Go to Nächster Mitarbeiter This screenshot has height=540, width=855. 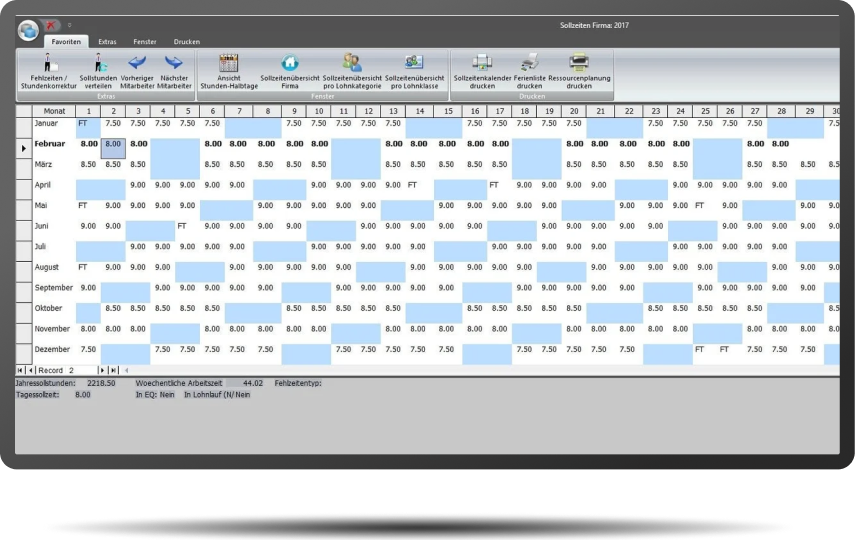point(174,71)
